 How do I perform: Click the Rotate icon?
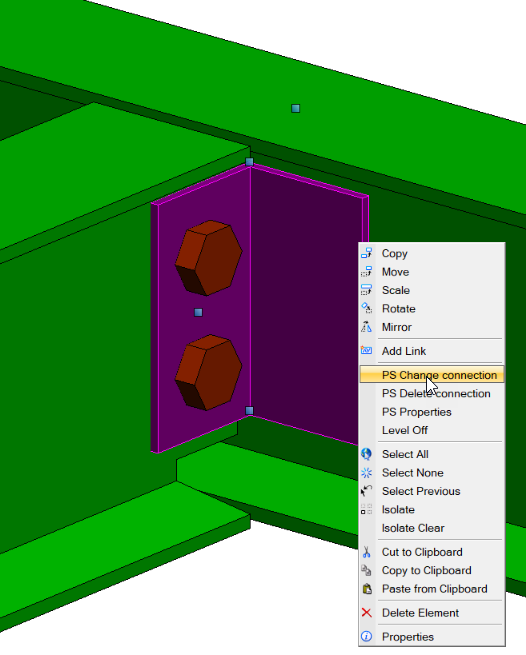(x=366, y=308)
